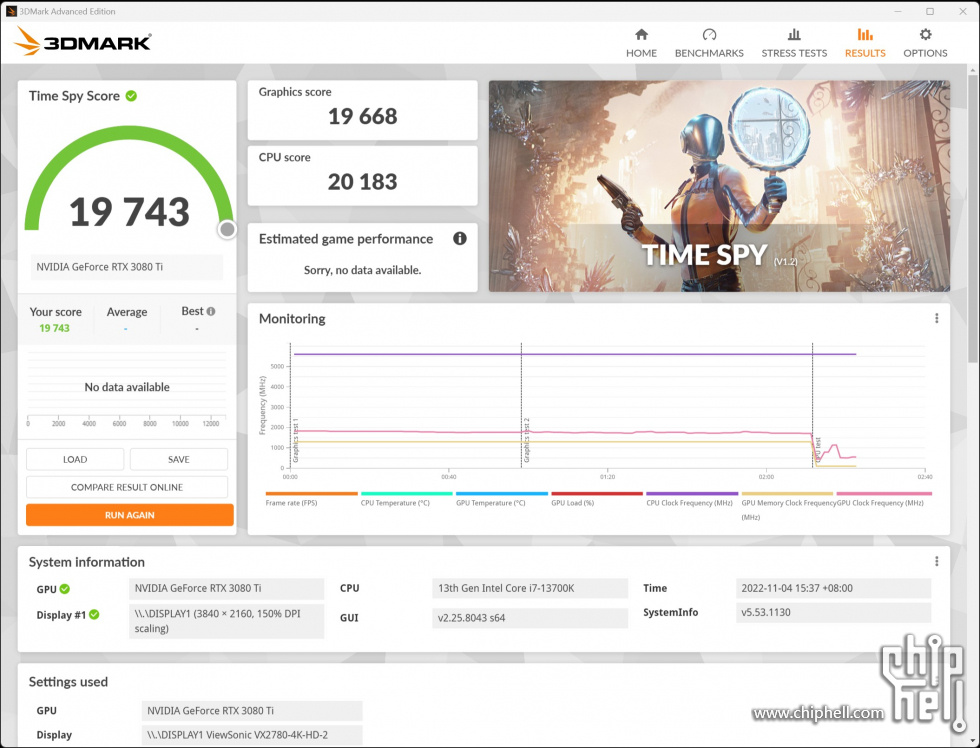
Task: Open the Stress Tests tab
Action: (794, 43)
